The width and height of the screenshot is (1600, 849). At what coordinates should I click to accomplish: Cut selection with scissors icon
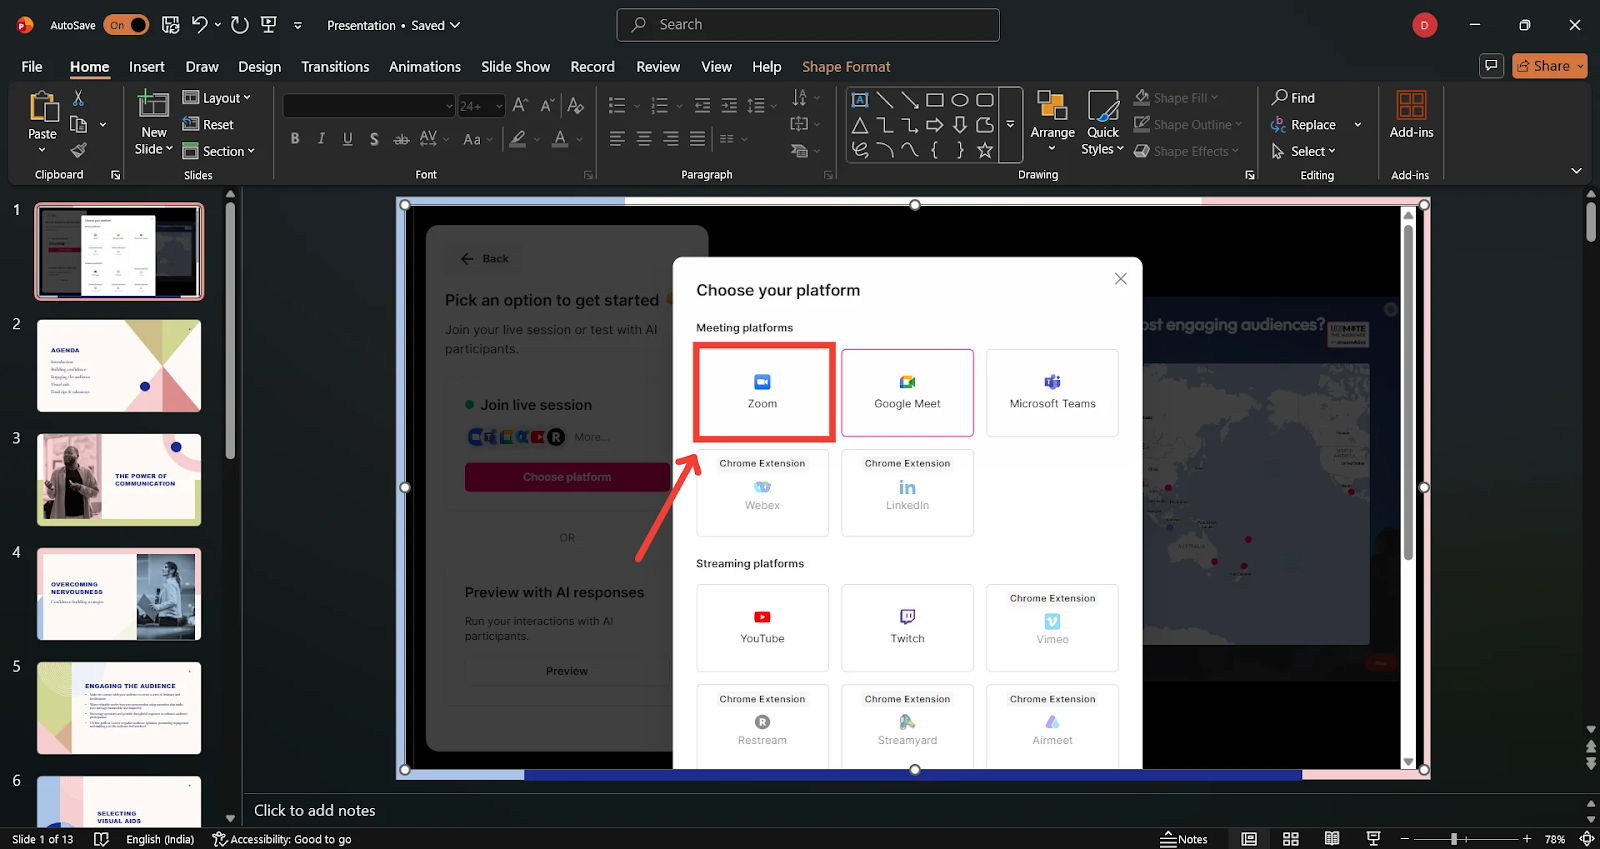pyautogui.click(x=78, y=98)
